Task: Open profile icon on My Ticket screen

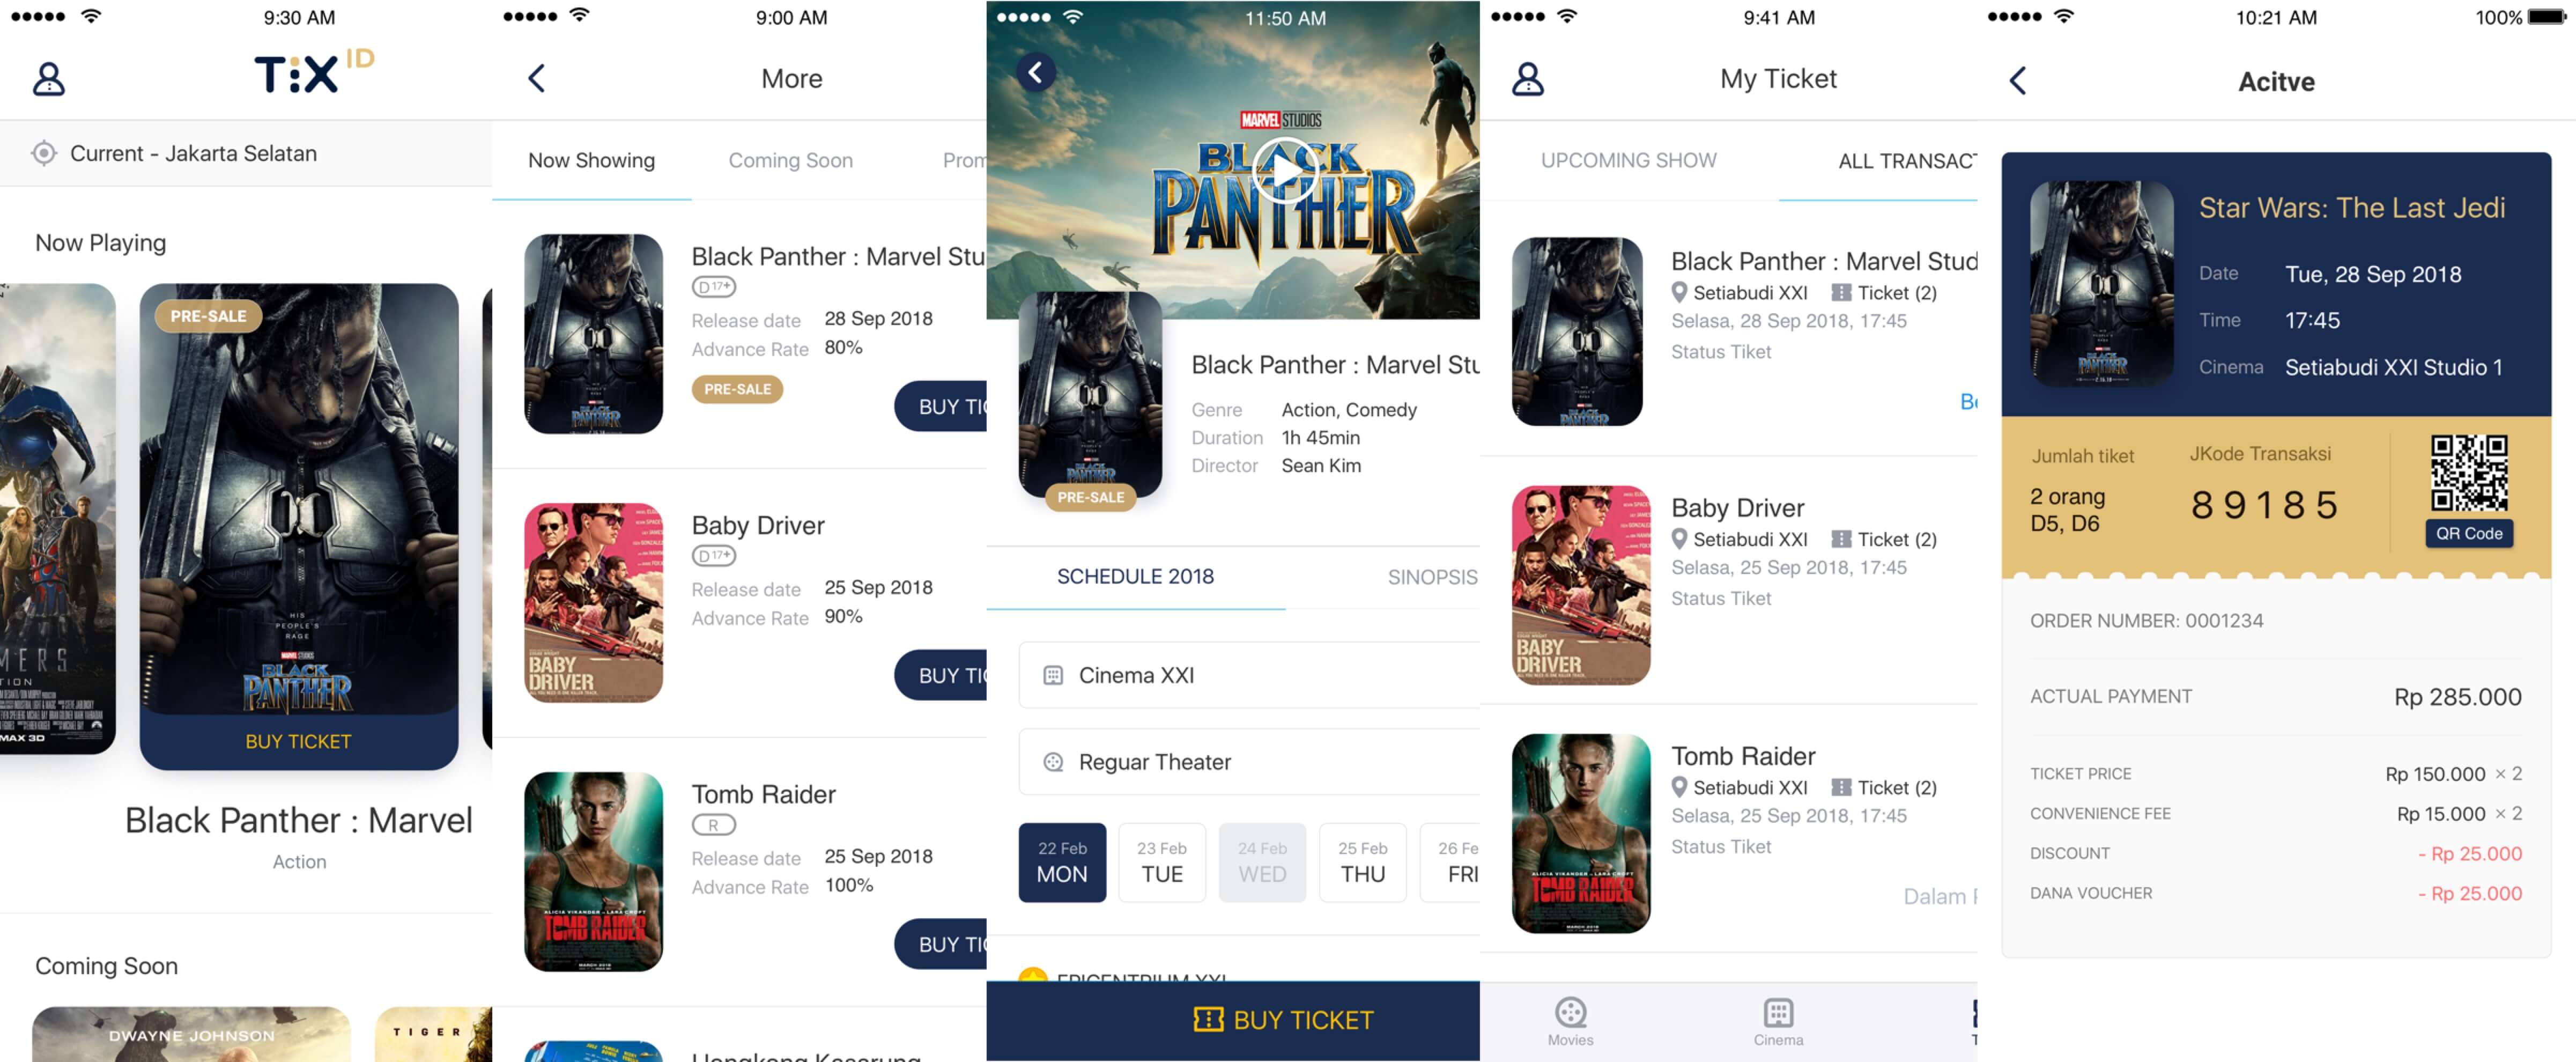Action: (x=1527, y=79)
